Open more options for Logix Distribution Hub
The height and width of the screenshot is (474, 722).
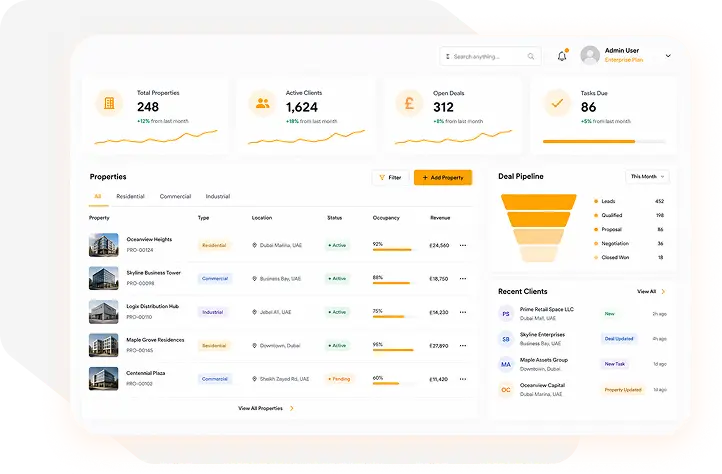463,312
